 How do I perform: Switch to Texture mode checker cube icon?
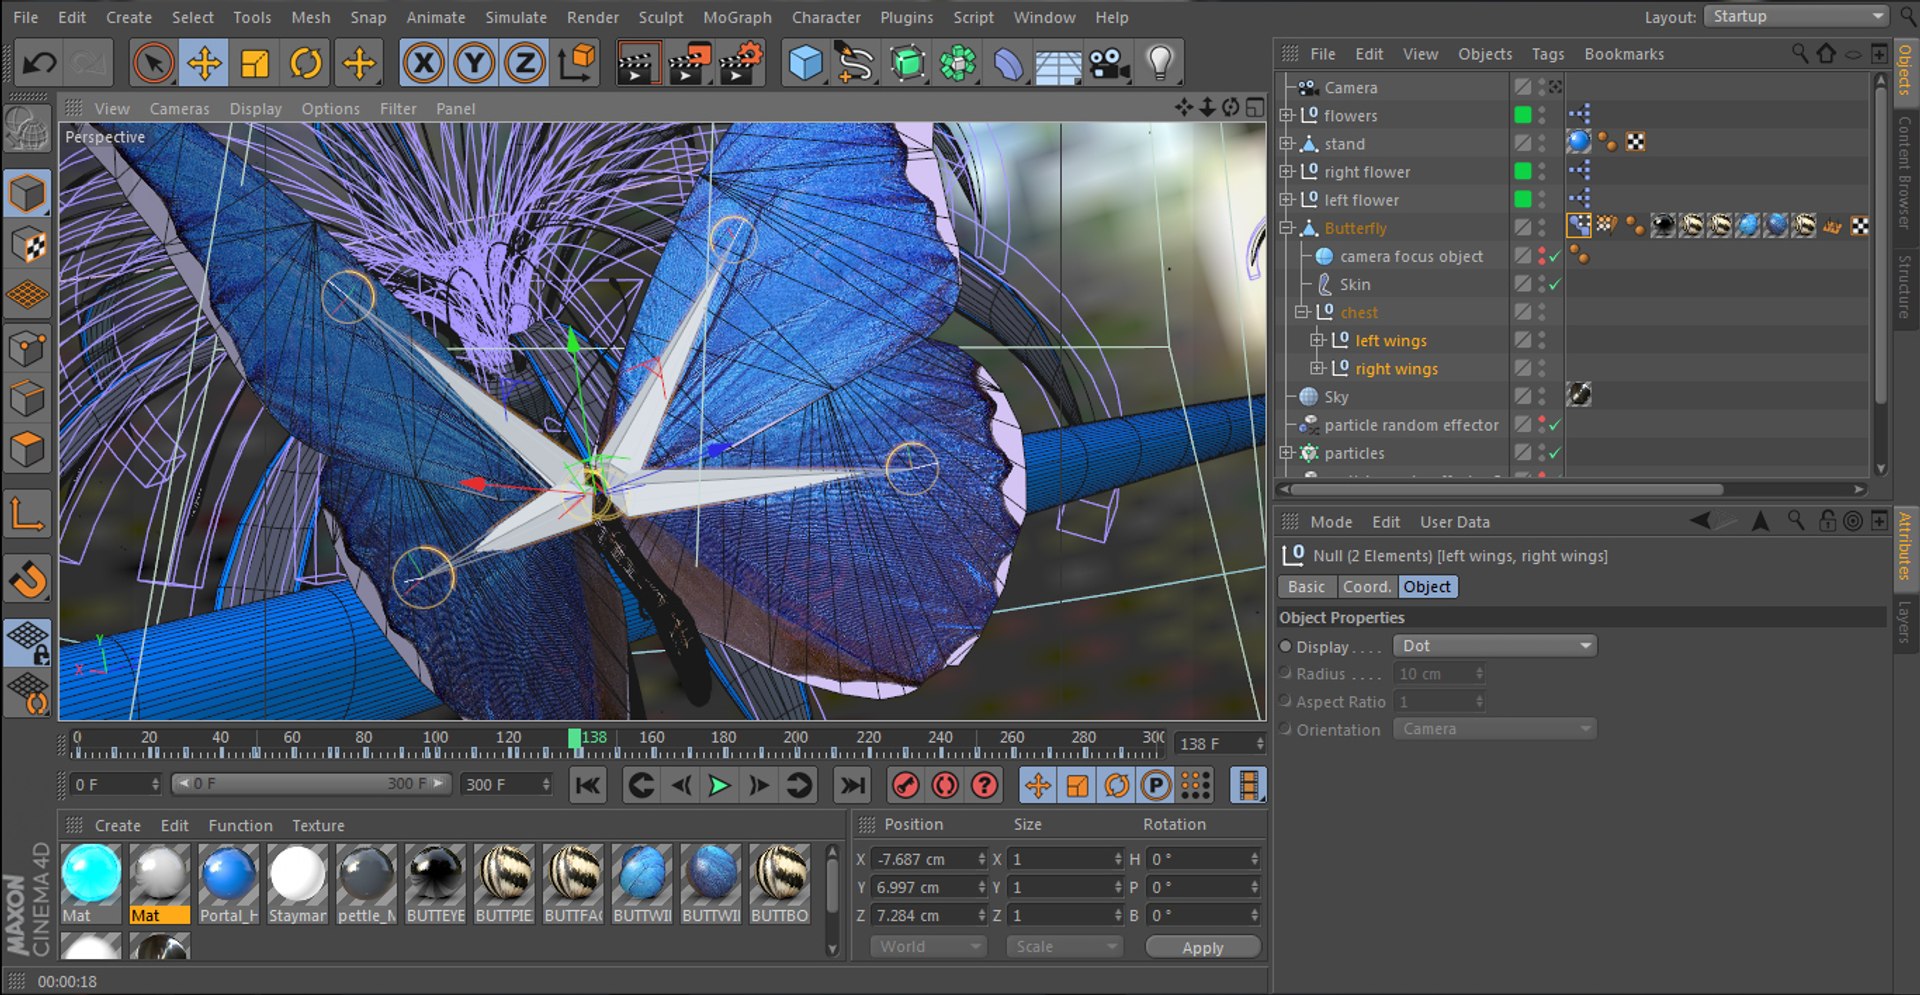[x=27, y=244]
